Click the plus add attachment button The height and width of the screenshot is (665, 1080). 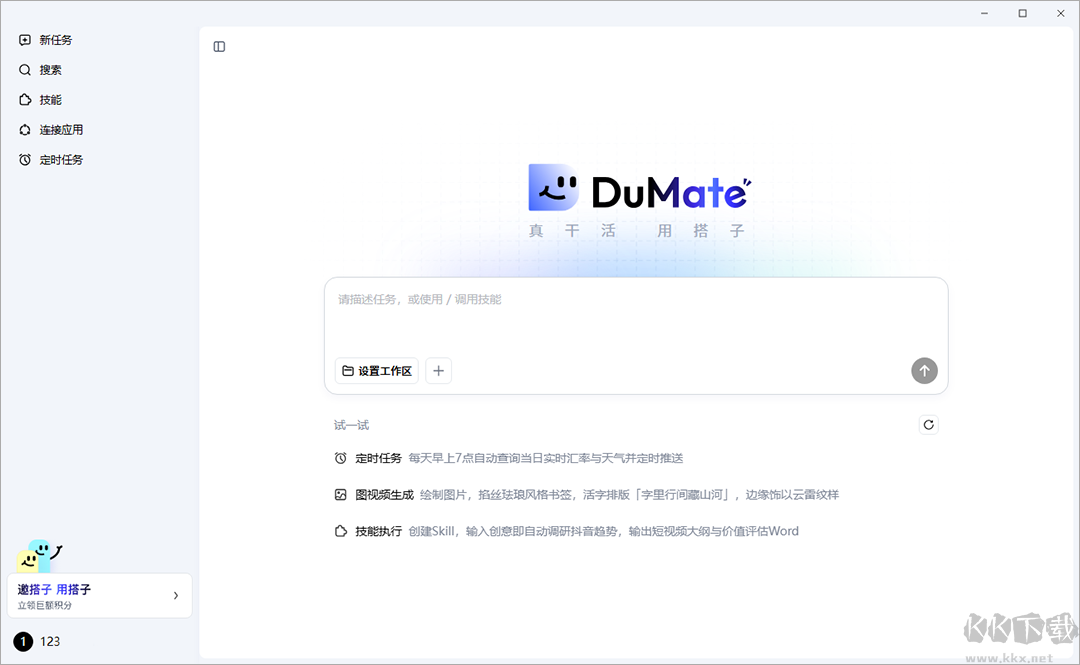click(439, 371)
